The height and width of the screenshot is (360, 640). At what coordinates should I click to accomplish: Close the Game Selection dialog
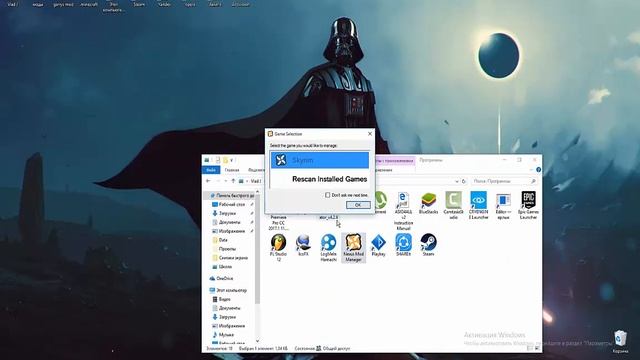(x=370, y=134)
